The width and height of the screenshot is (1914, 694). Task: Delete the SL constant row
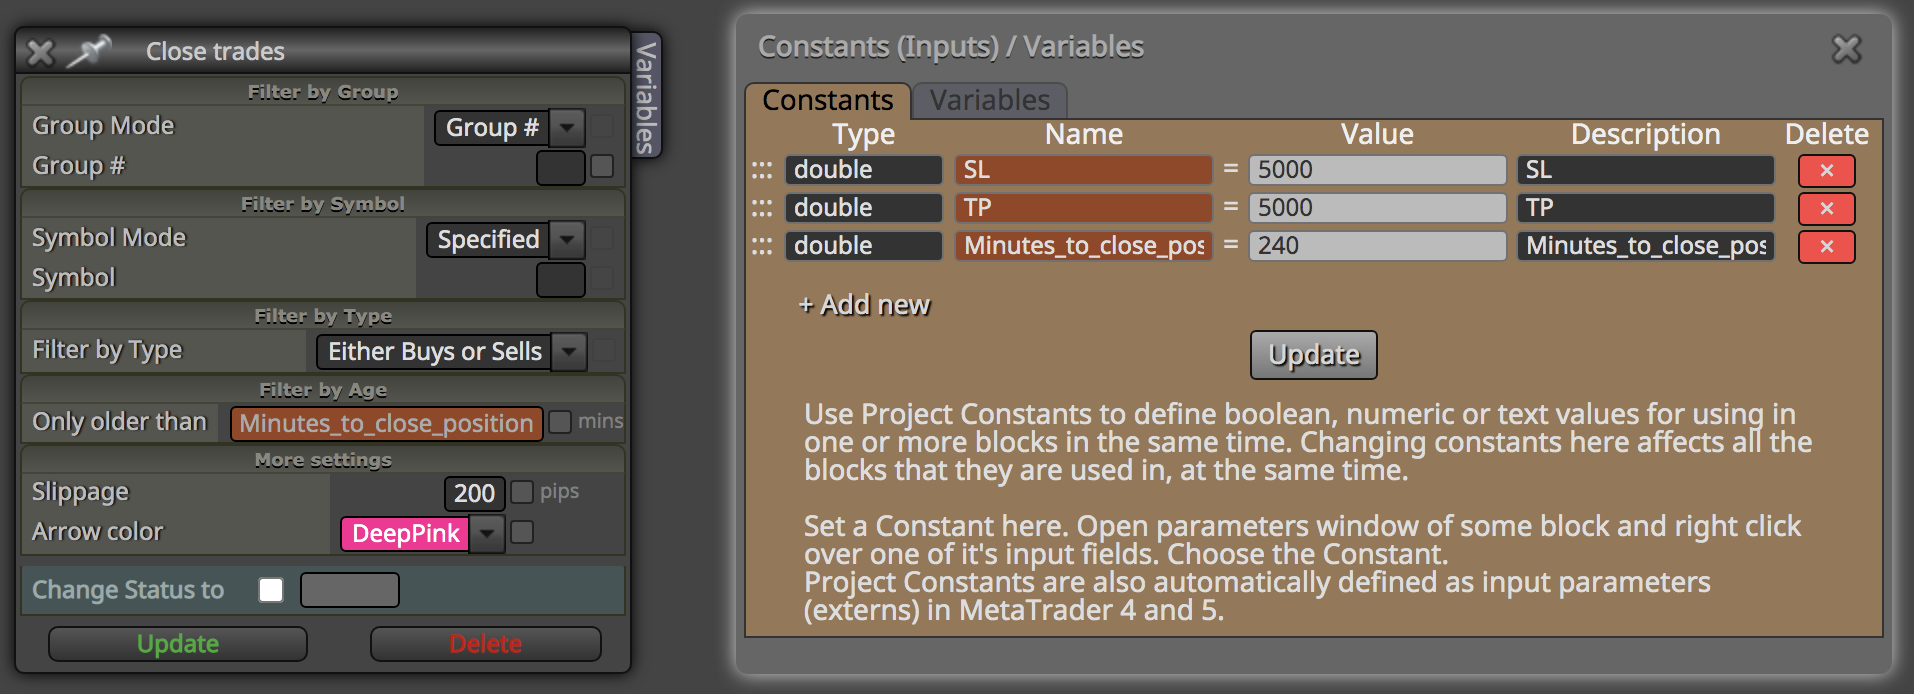pos(1826,171)
